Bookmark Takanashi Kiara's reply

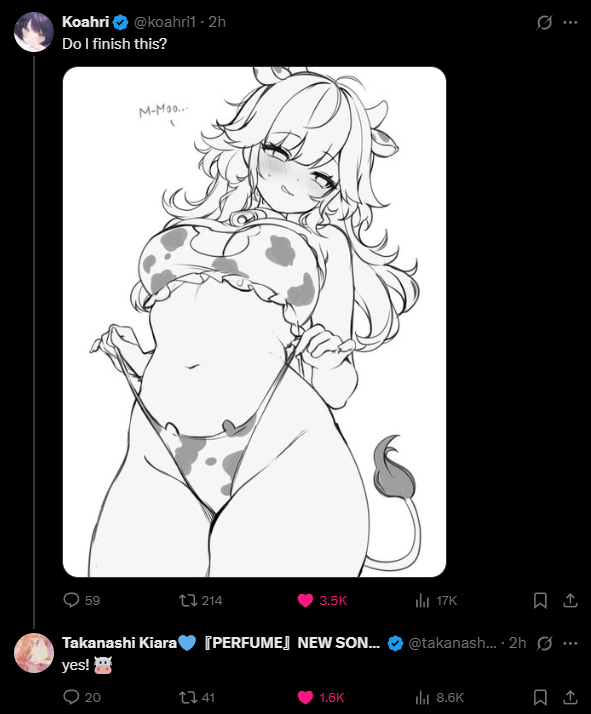tap(540, 697)
